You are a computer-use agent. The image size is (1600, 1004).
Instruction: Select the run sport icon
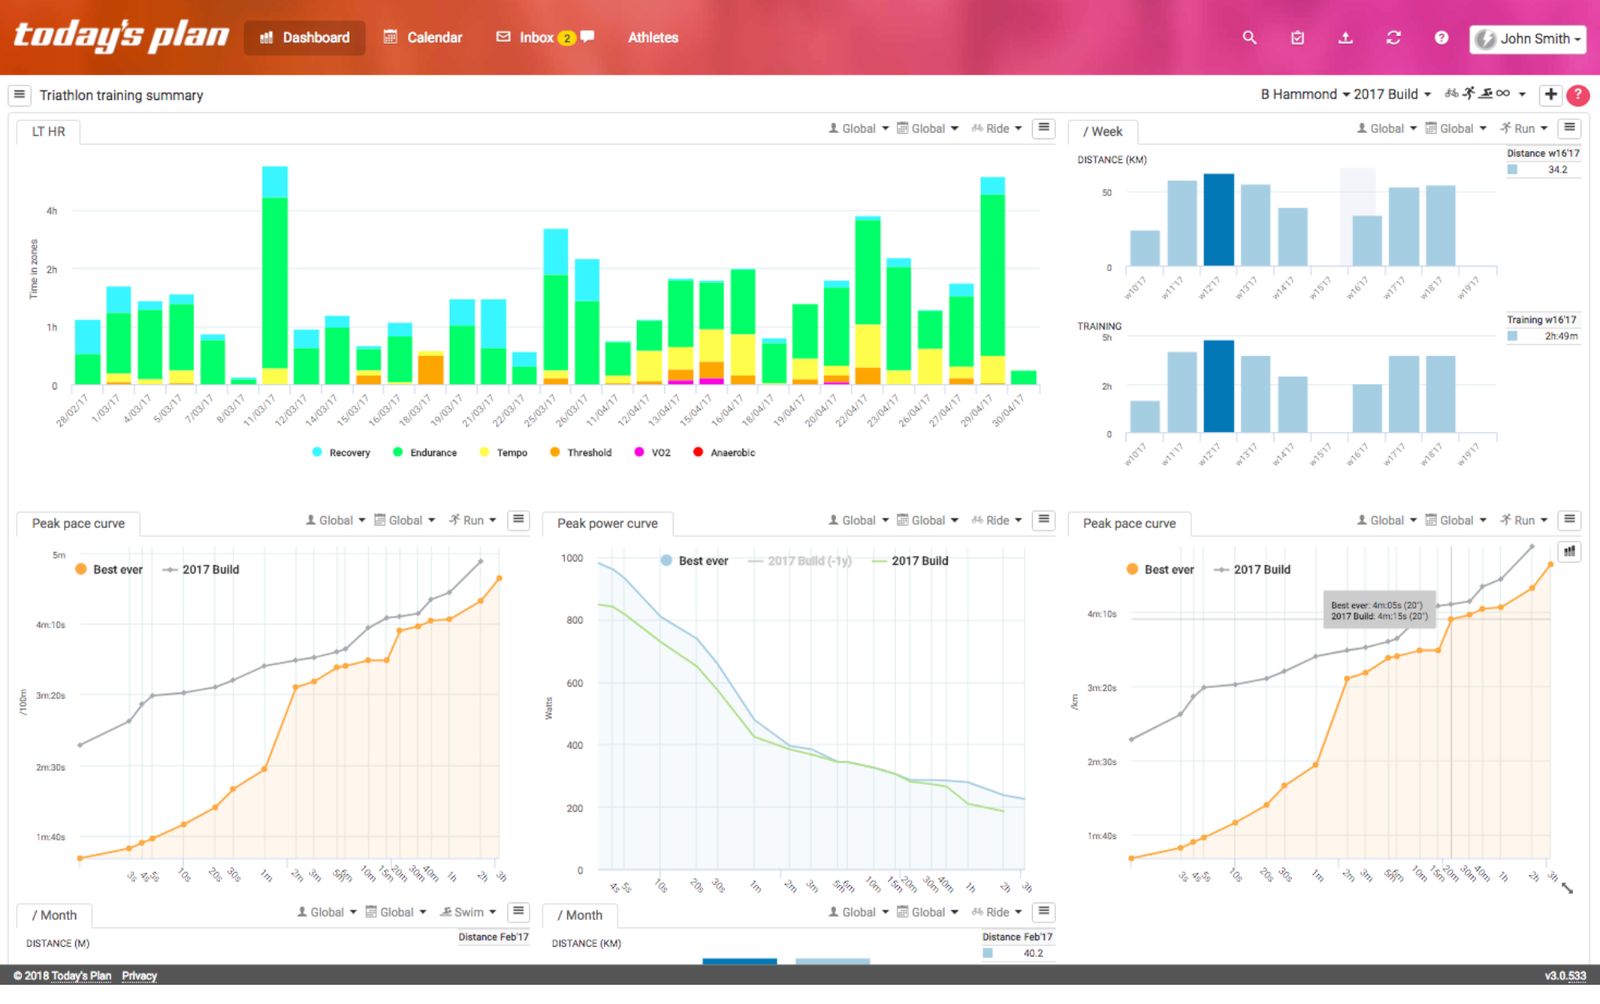point(1468,93)
